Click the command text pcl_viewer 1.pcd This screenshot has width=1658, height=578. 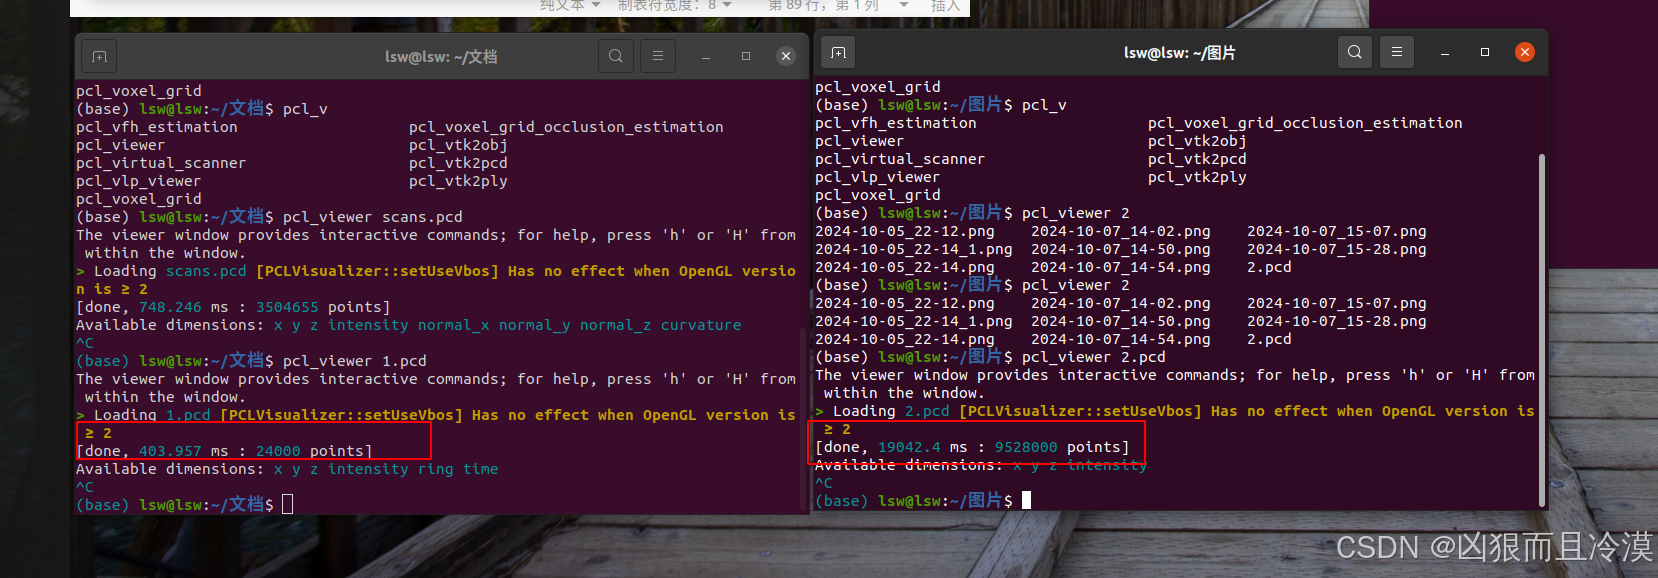(x=355, y=361)
